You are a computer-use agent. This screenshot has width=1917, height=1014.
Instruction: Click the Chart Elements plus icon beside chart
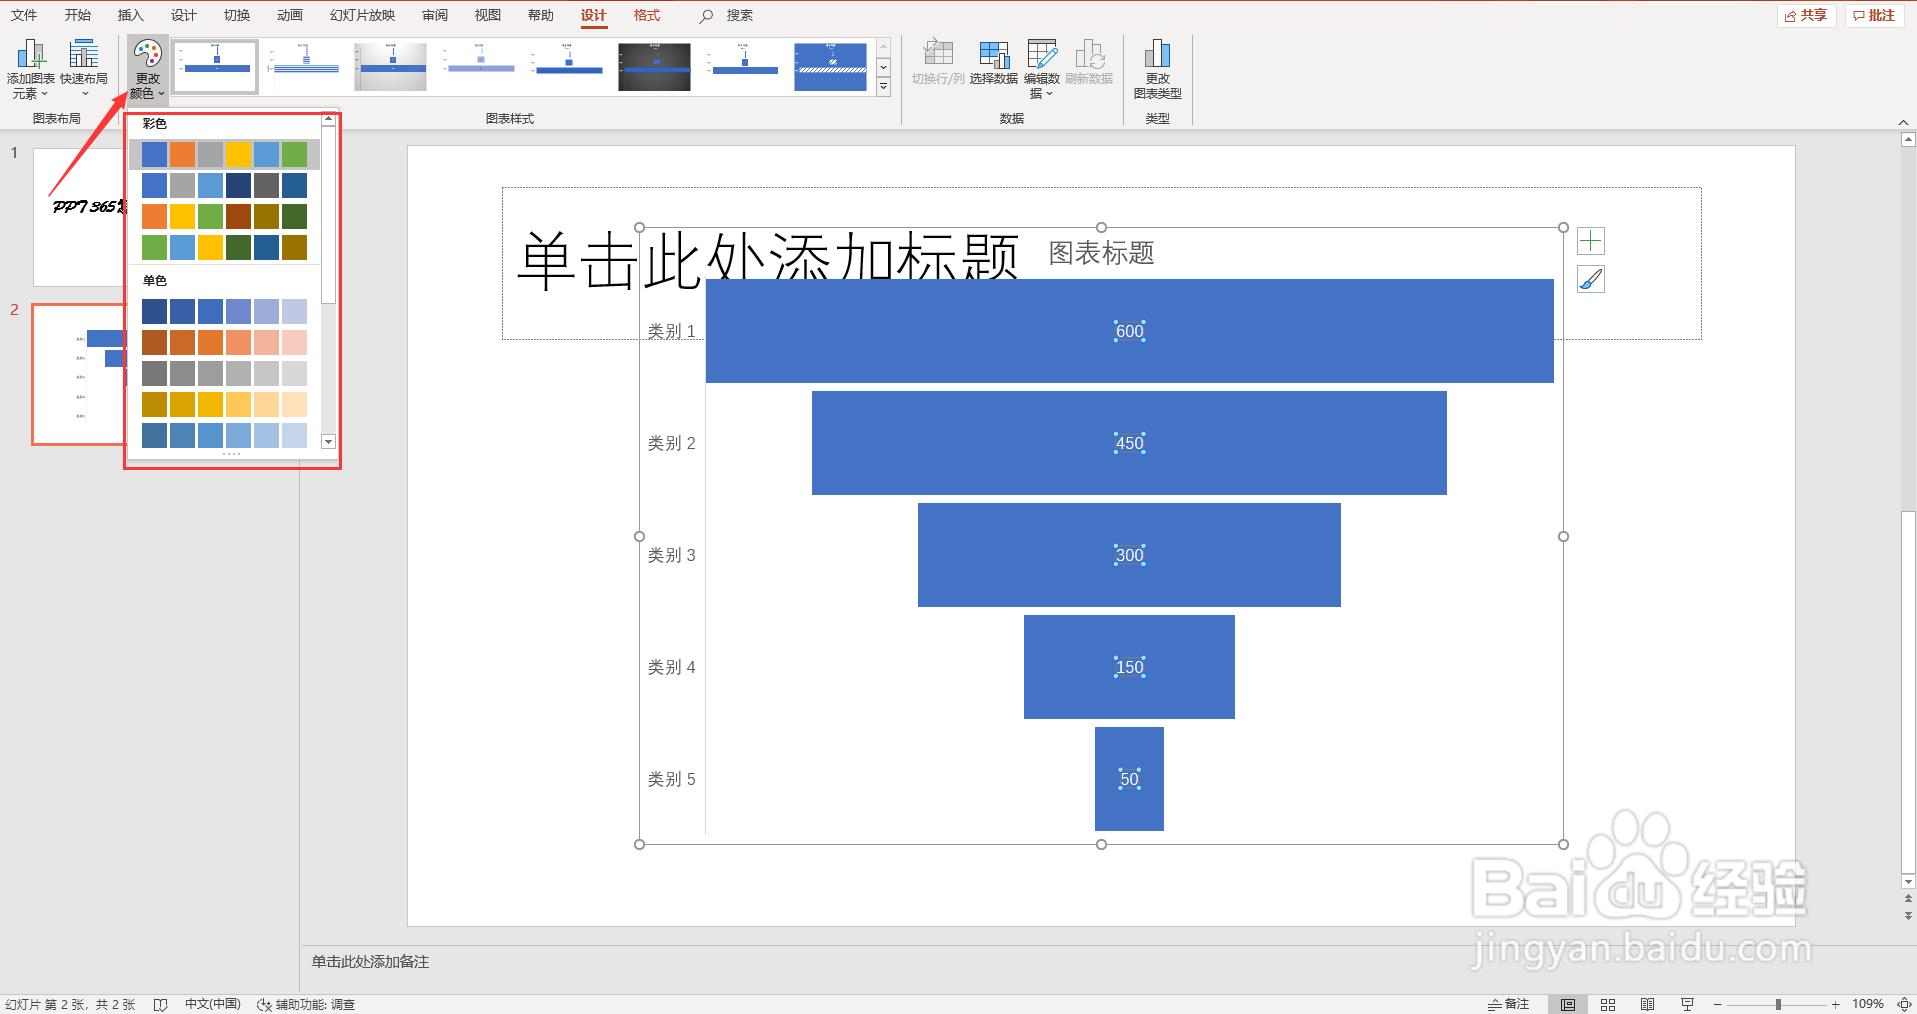(1590, 240)
